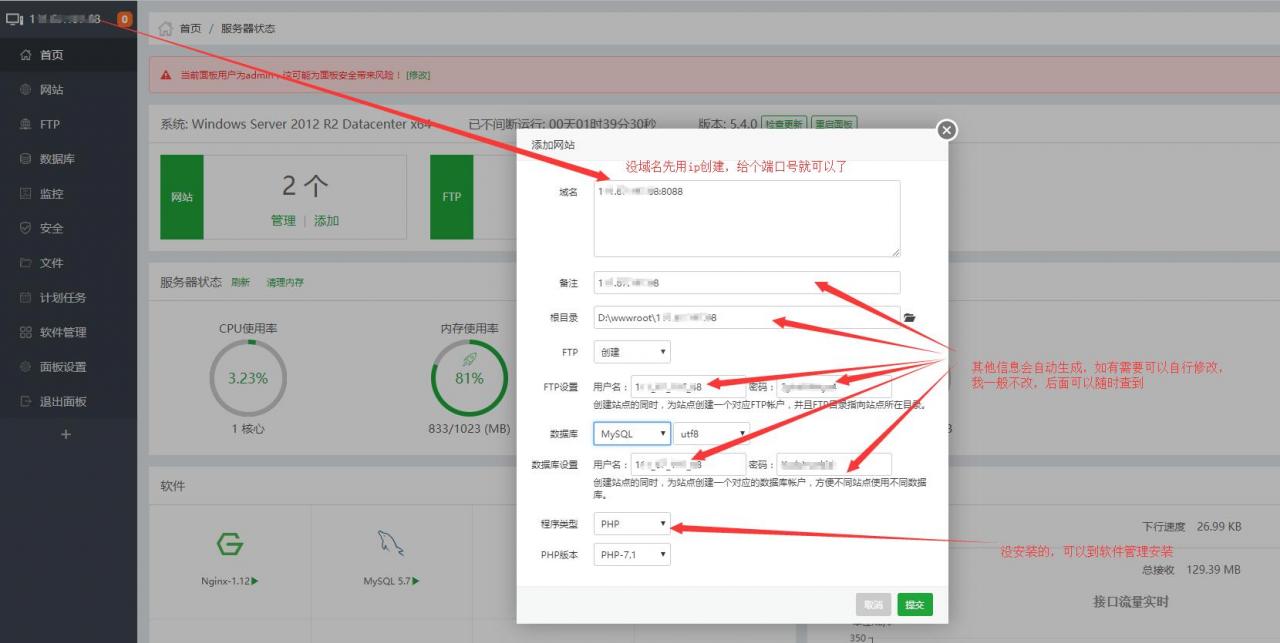Open the MySQL database type dropdown
This screenshot has width=1280, height=643.
[632, 434]
